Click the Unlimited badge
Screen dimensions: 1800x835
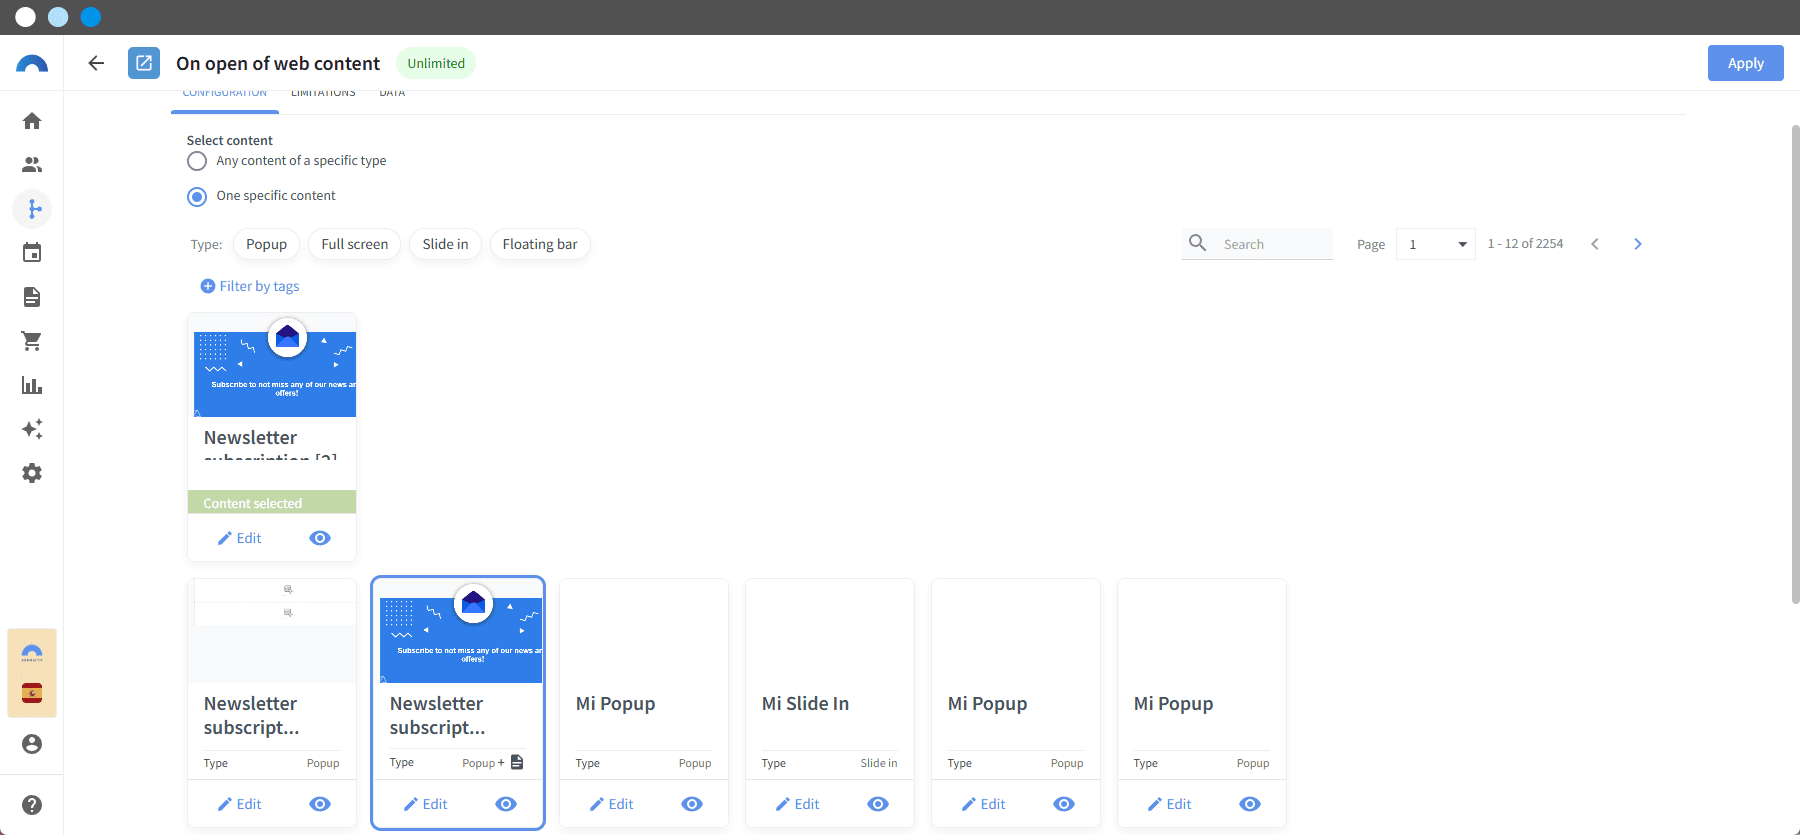(436, 63)
